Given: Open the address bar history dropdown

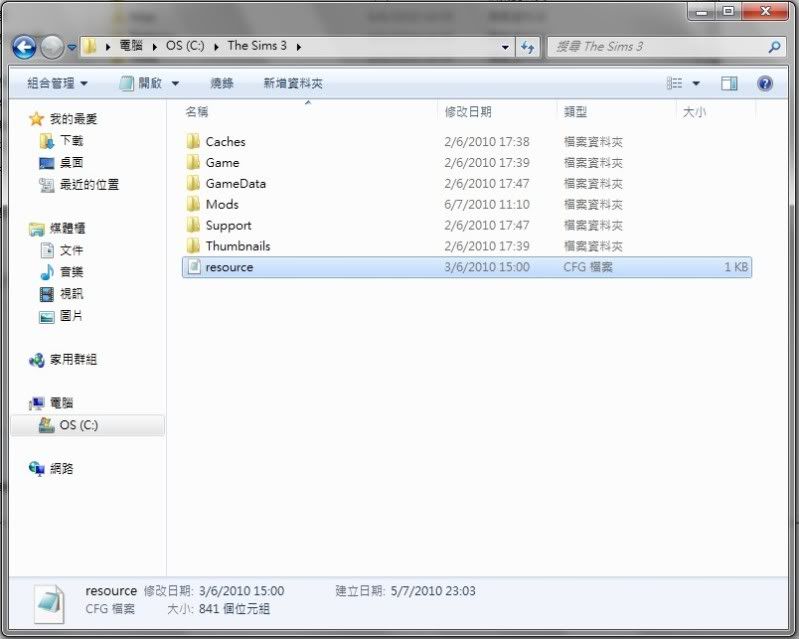Looking at the screenshot, I should click(505, 46).
